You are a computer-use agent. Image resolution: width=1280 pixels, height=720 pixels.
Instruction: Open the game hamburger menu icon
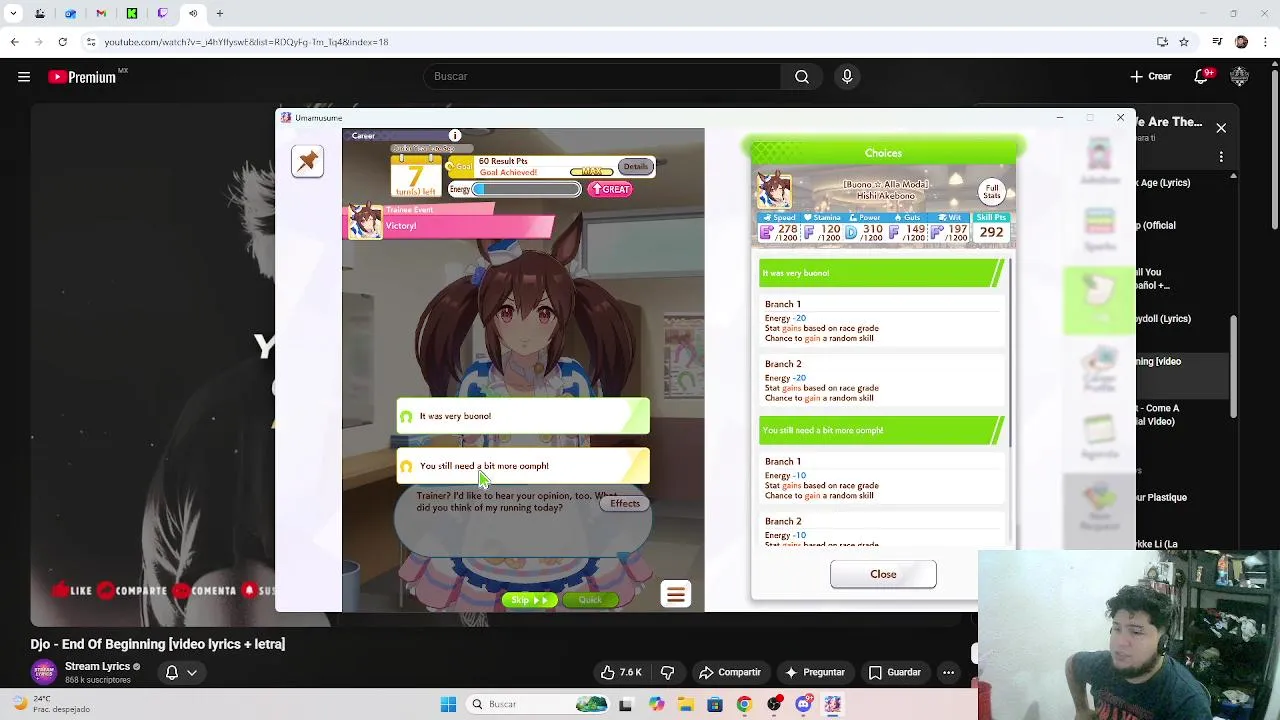pos(676,594)
